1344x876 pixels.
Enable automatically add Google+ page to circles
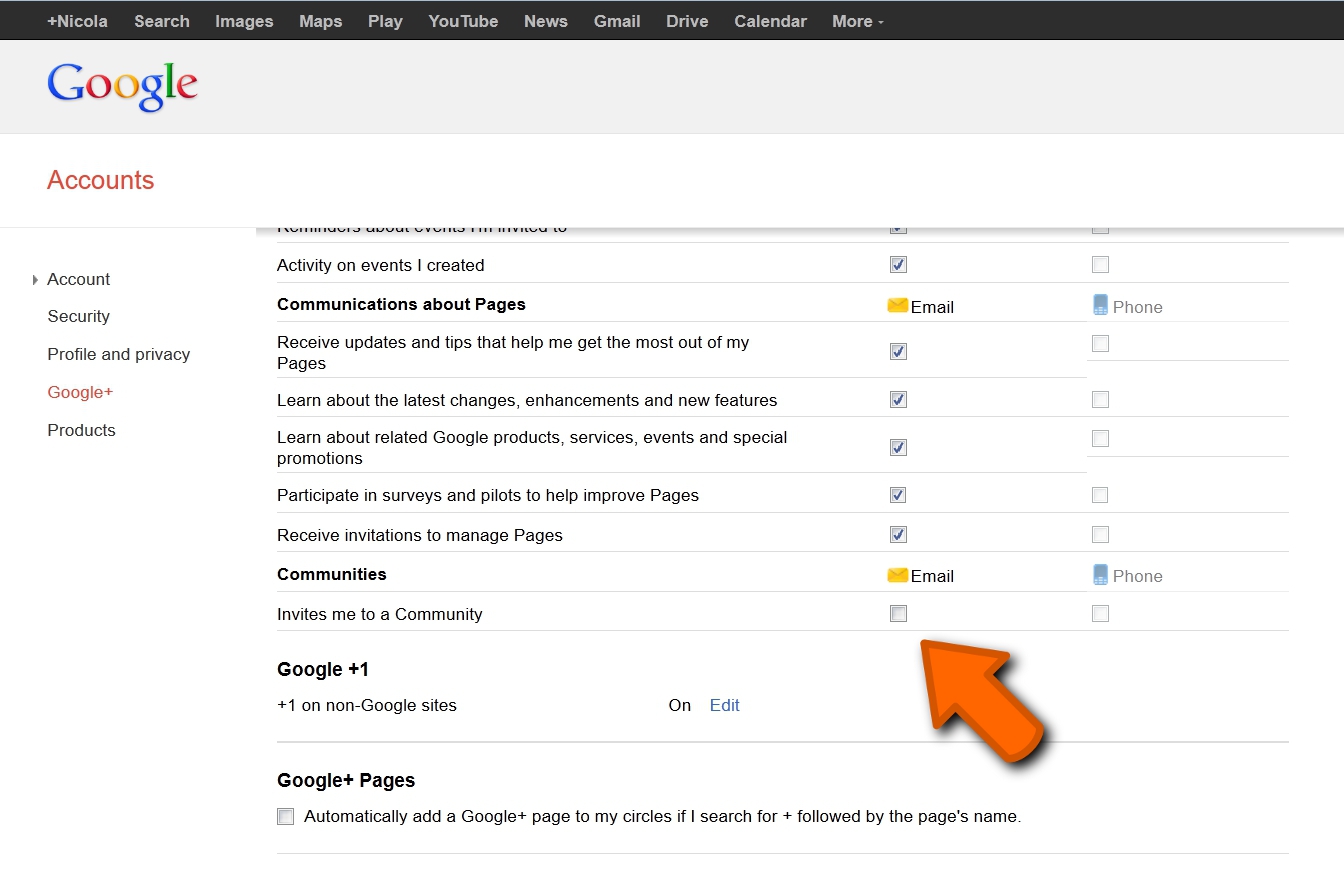(286, 816)
